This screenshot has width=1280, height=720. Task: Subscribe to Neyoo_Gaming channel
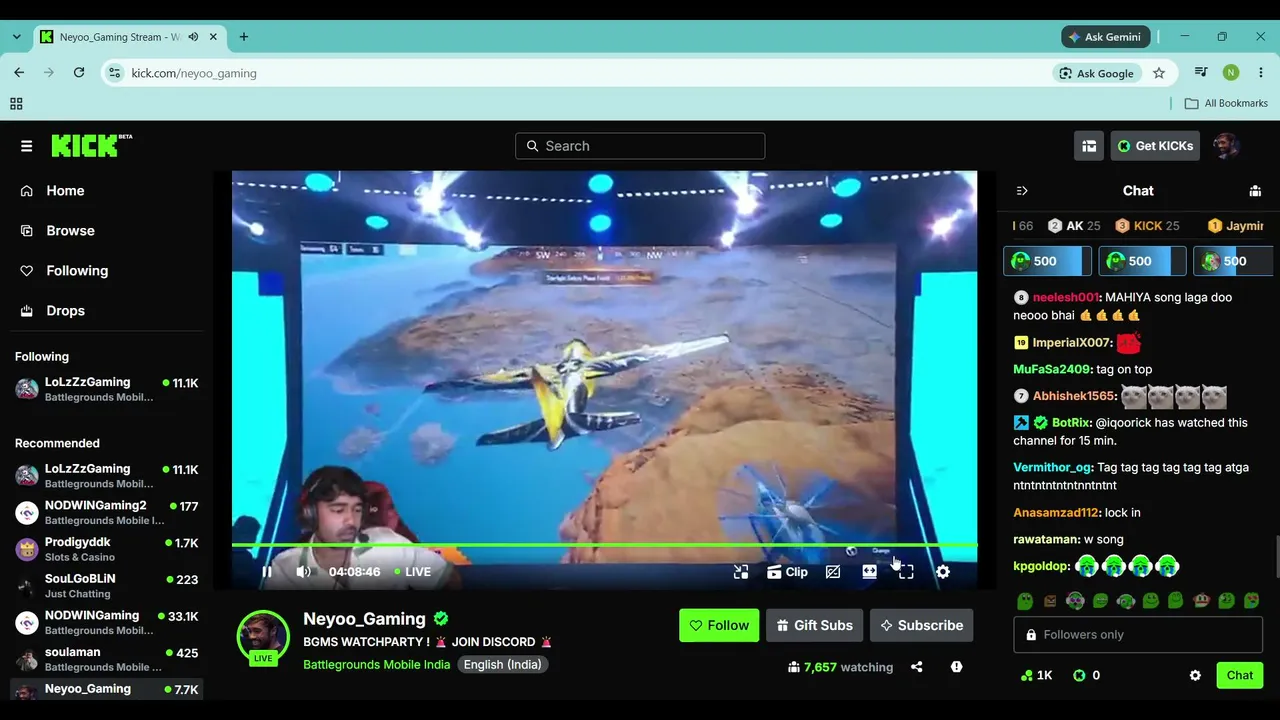pyautogui.click(x=921, y=625)
